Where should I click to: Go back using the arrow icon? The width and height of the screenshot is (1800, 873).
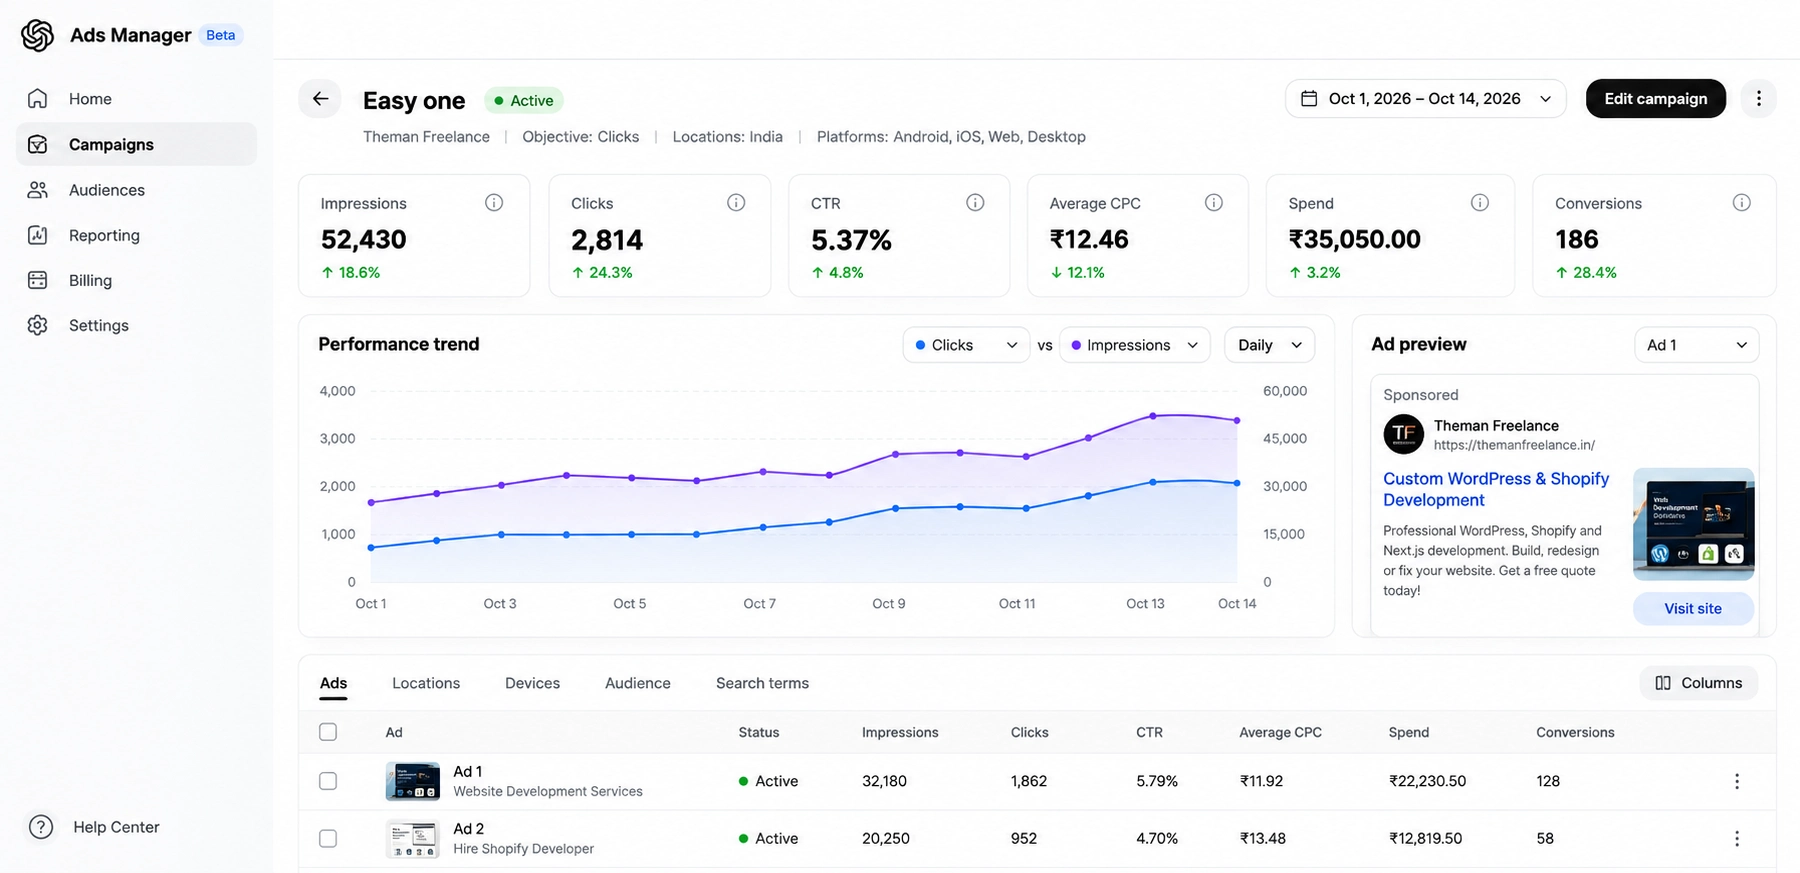pyautogui.click(x=320, y=99)
